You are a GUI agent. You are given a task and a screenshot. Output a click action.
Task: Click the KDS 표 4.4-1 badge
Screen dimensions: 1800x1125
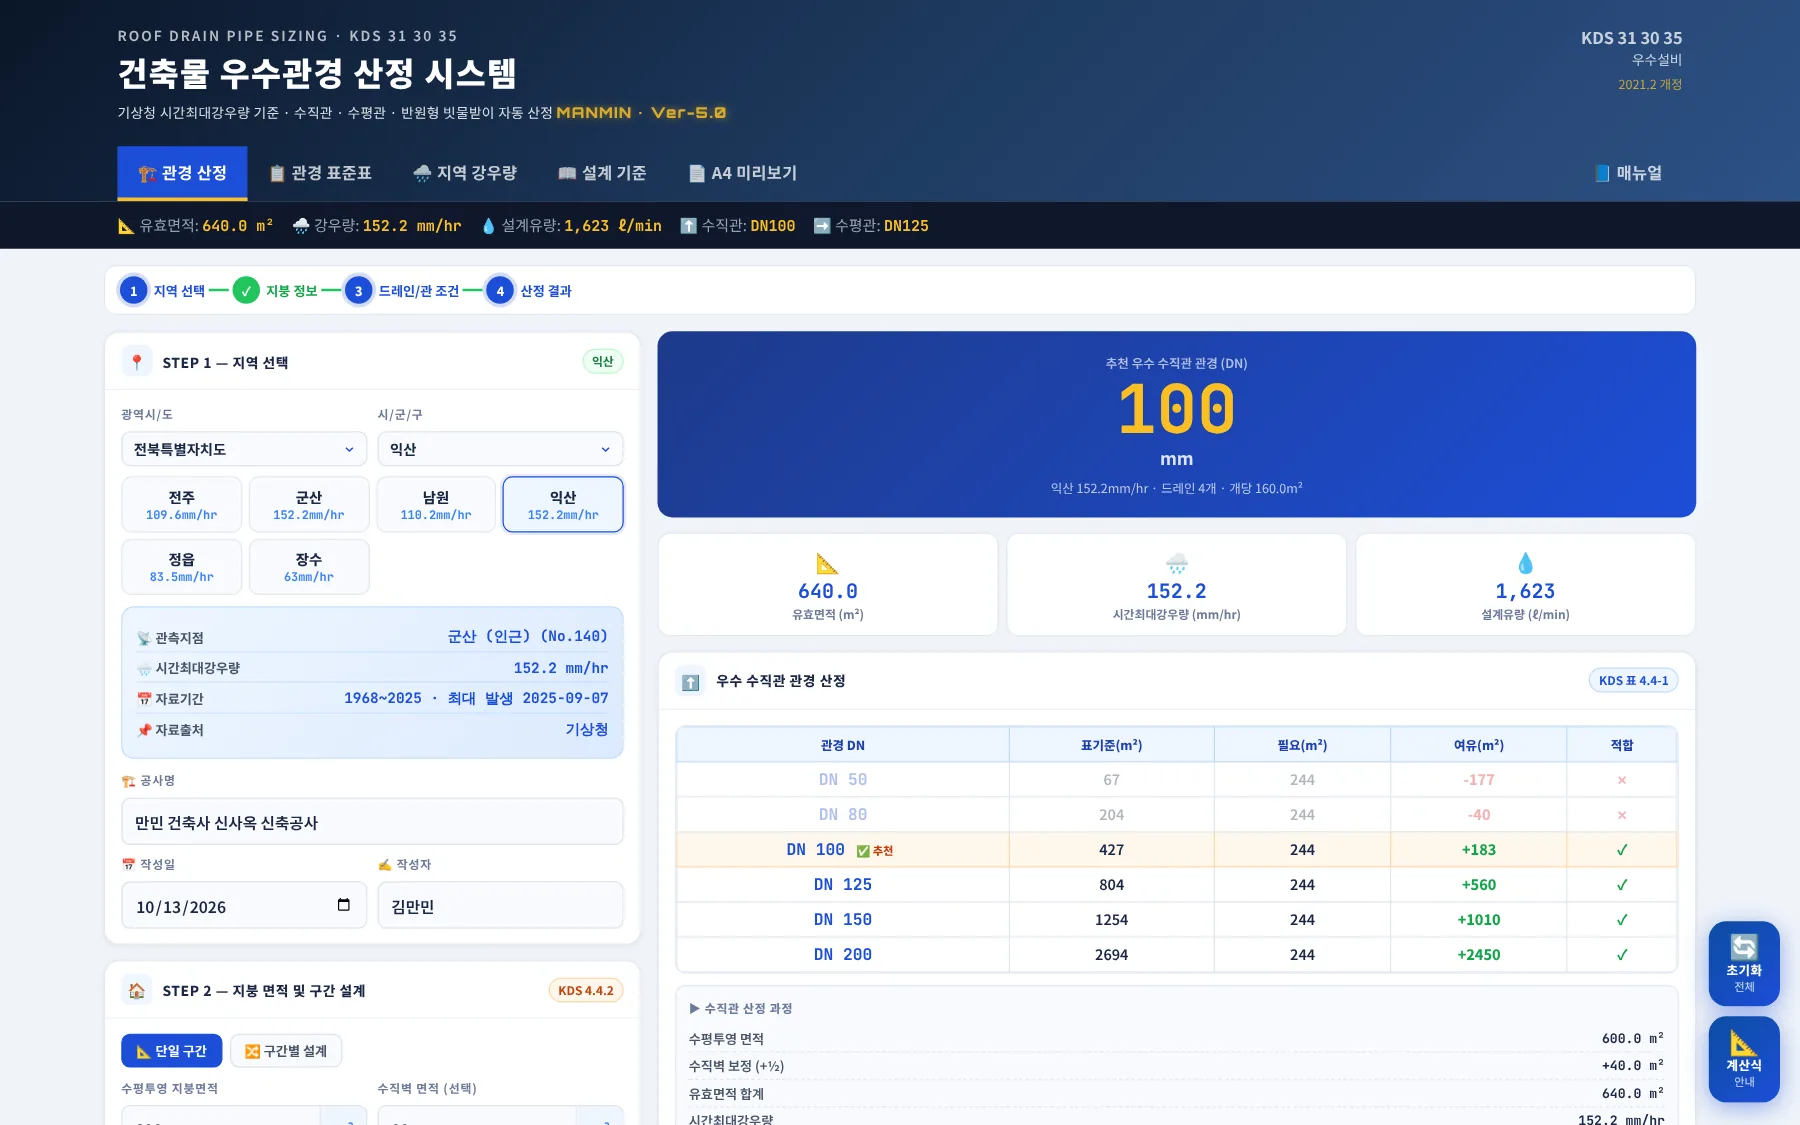[1633, 681]
